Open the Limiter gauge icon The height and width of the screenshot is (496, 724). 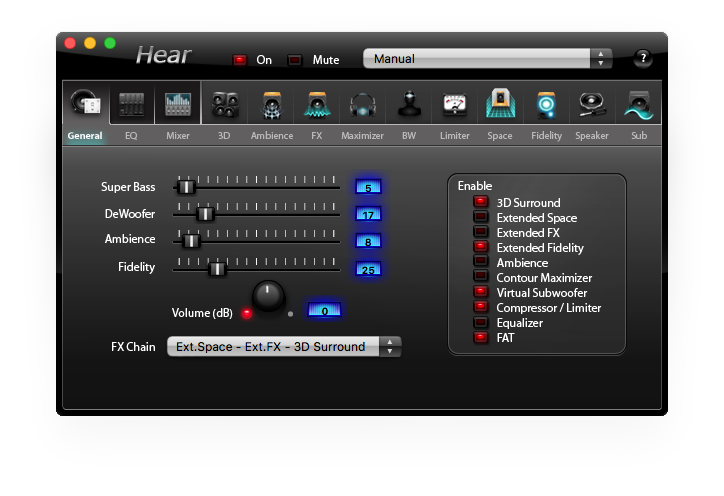click(454, 104)
